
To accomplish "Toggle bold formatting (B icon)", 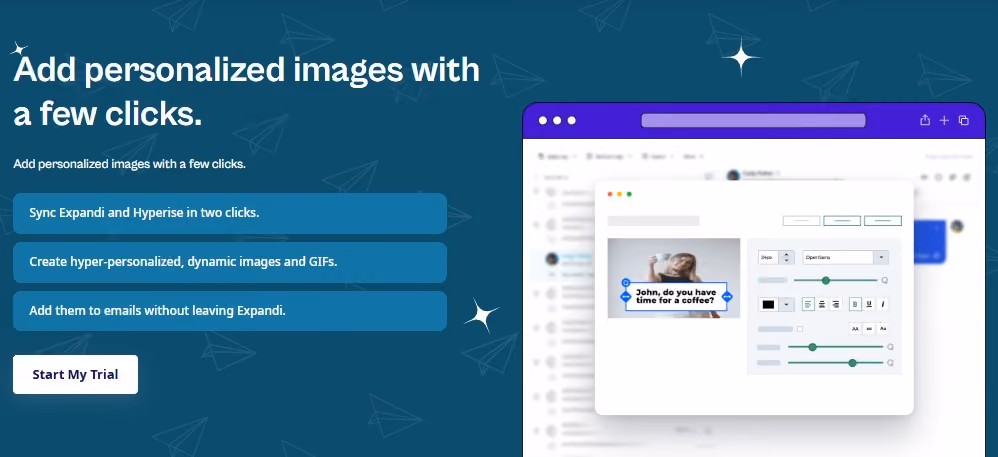I will click(x=855, y=304).
